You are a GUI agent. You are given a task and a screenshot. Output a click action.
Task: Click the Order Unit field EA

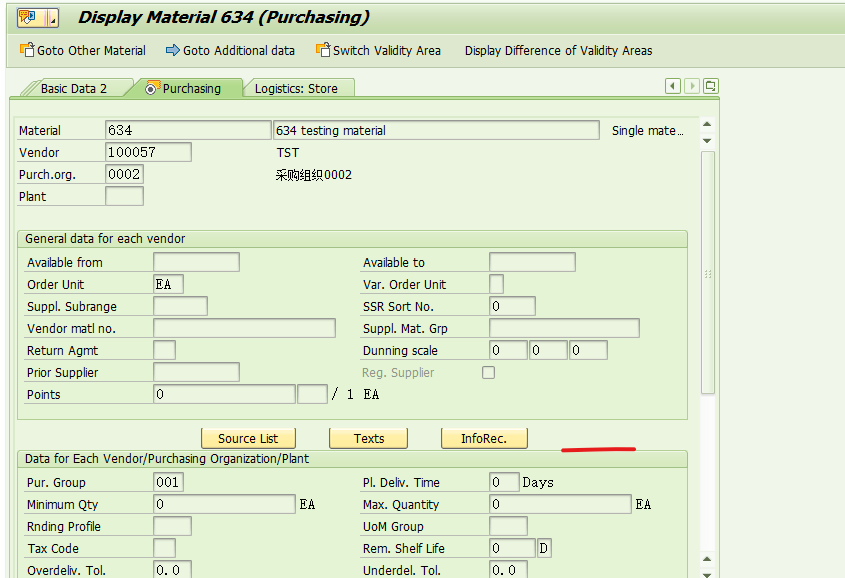coord(169,284)
